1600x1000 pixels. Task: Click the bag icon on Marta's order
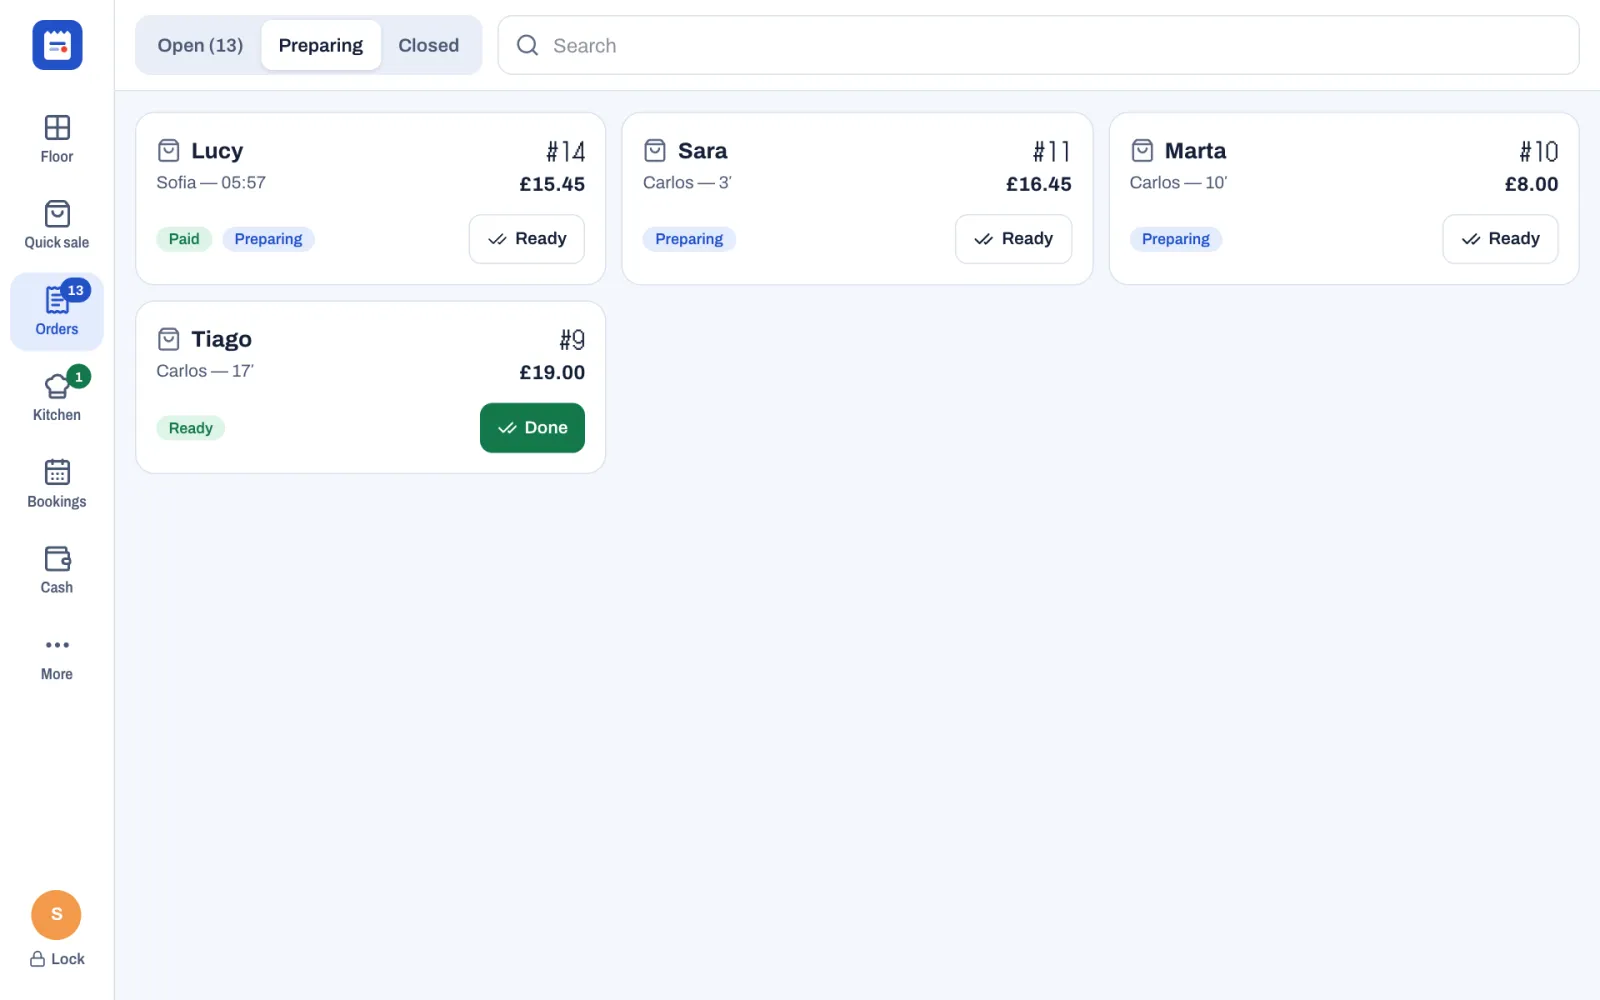[x=1142, y=151]
